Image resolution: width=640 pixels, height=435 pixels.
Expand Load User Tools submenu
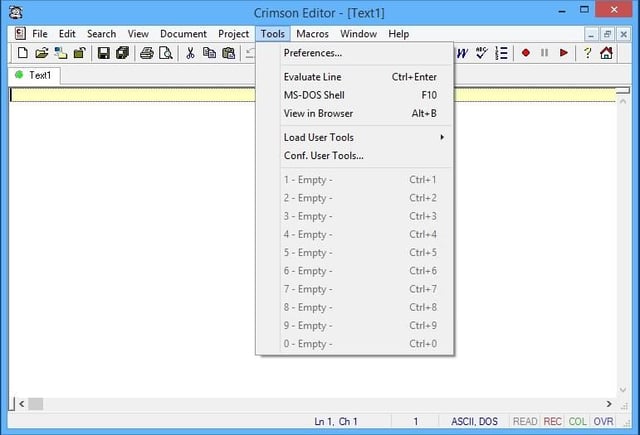click(x=355, y=138)
